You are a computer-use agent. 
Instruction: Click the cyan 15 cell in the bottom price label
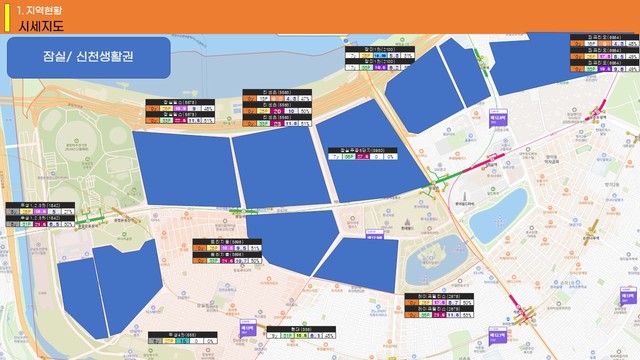[x=182, y=341]
